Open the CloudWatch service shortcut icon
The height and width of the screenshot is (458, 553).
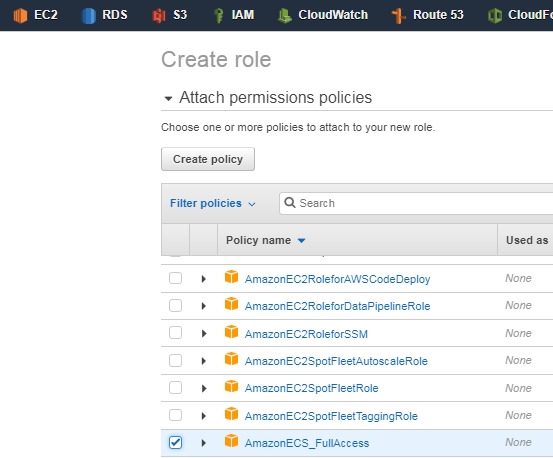coord(284,16)
